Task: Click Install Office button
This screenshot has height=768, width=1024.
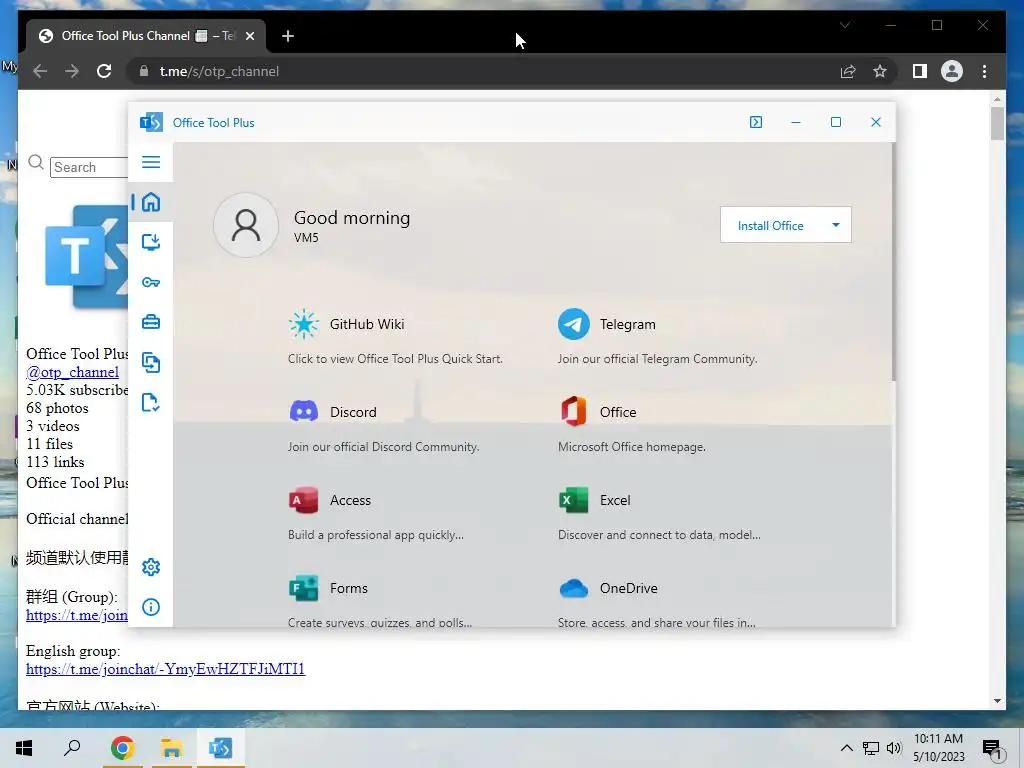Action: [x=771, y=225]
